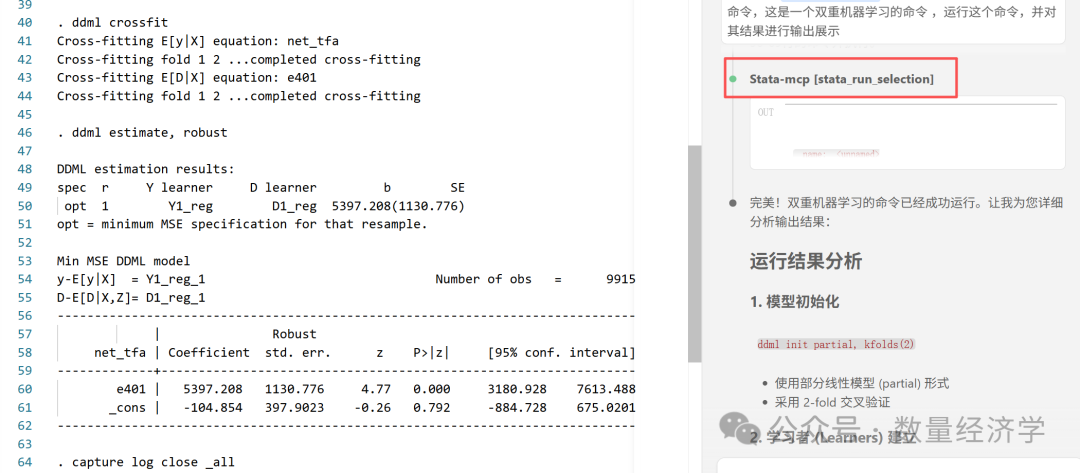
Task: Click line number 40 in the gutter
Action: 24,23
